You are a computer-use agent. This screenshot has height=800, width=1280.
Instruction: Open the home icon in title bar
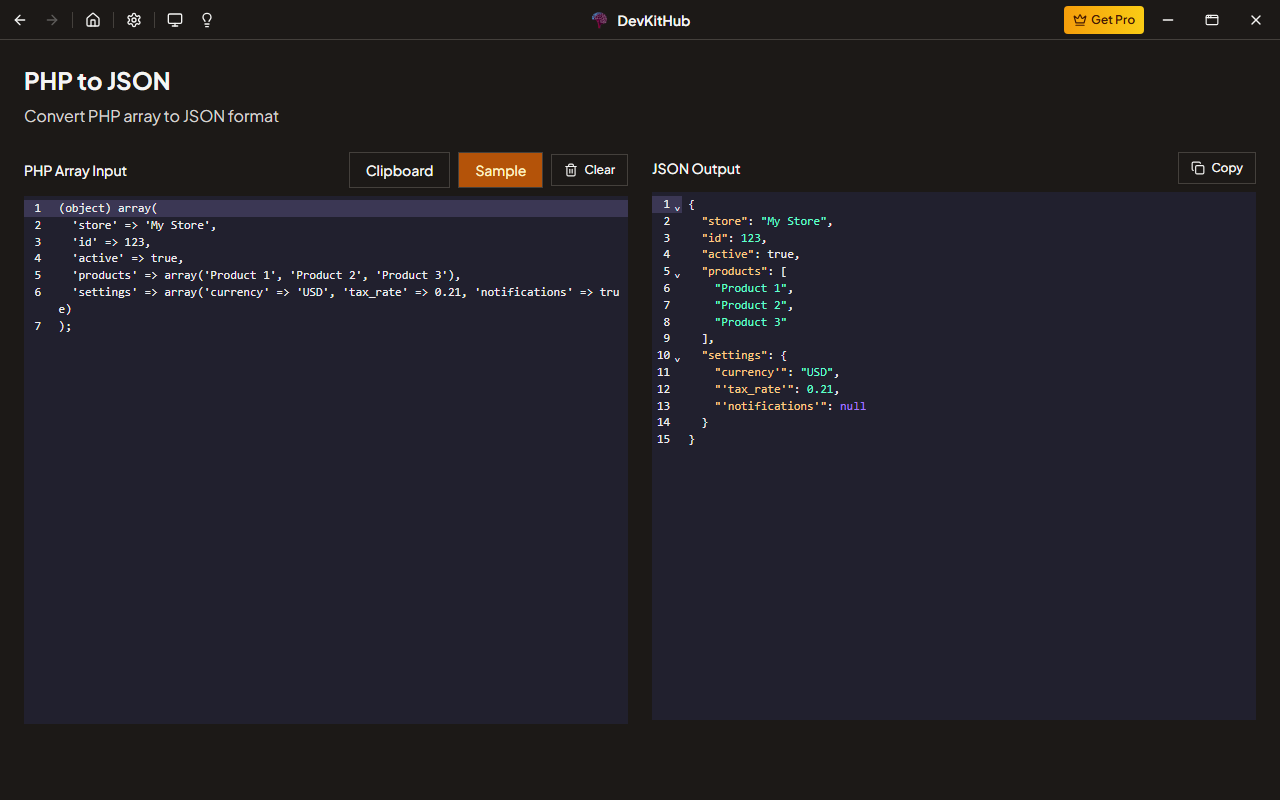(93, 20)
